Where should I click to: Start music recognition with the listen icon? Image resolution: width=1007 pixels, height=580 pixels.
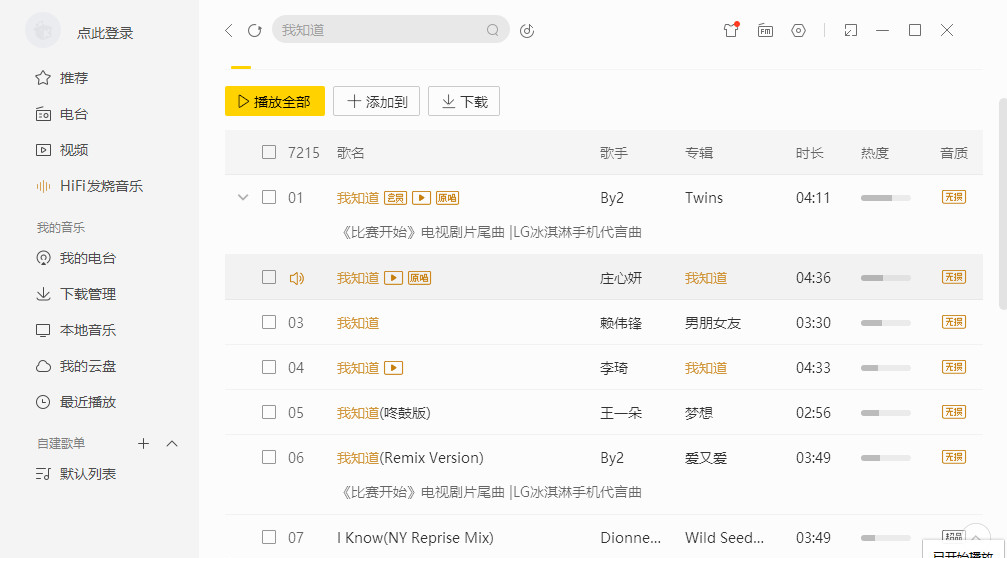pyautogui.click(x=527, y=30)
